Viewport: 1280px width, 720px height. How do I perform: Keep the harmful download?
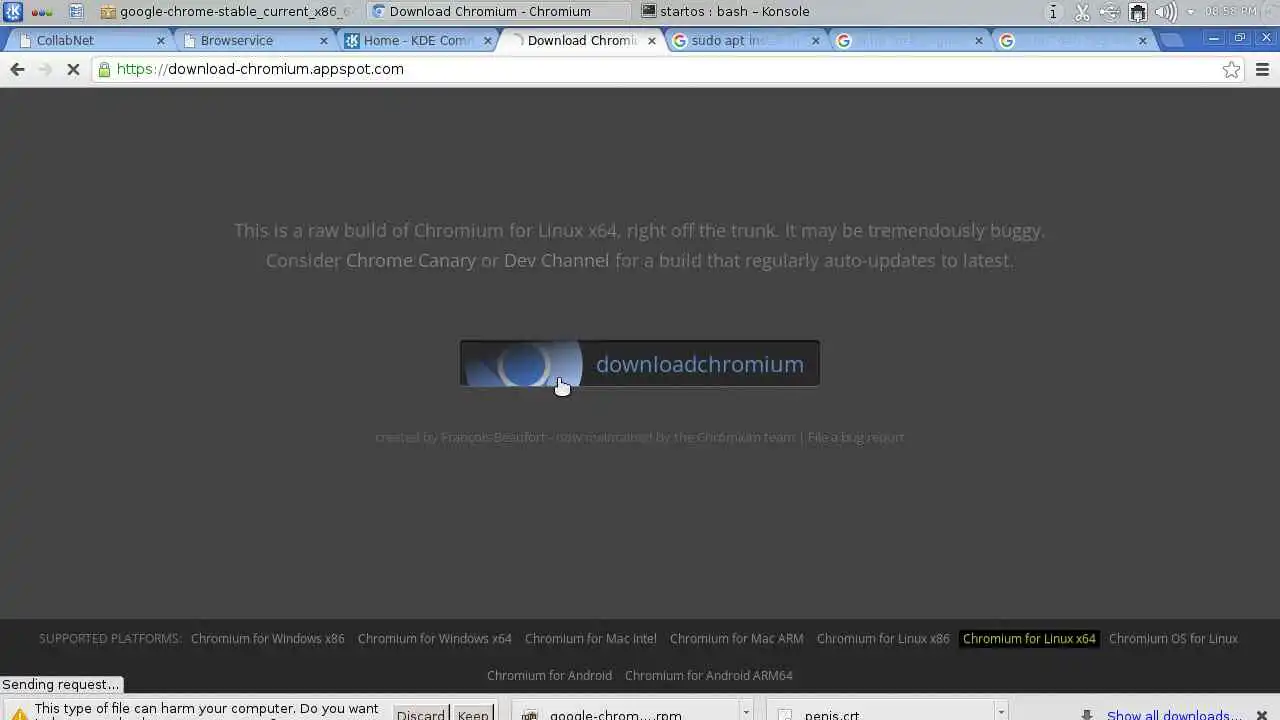coord(473,714)
